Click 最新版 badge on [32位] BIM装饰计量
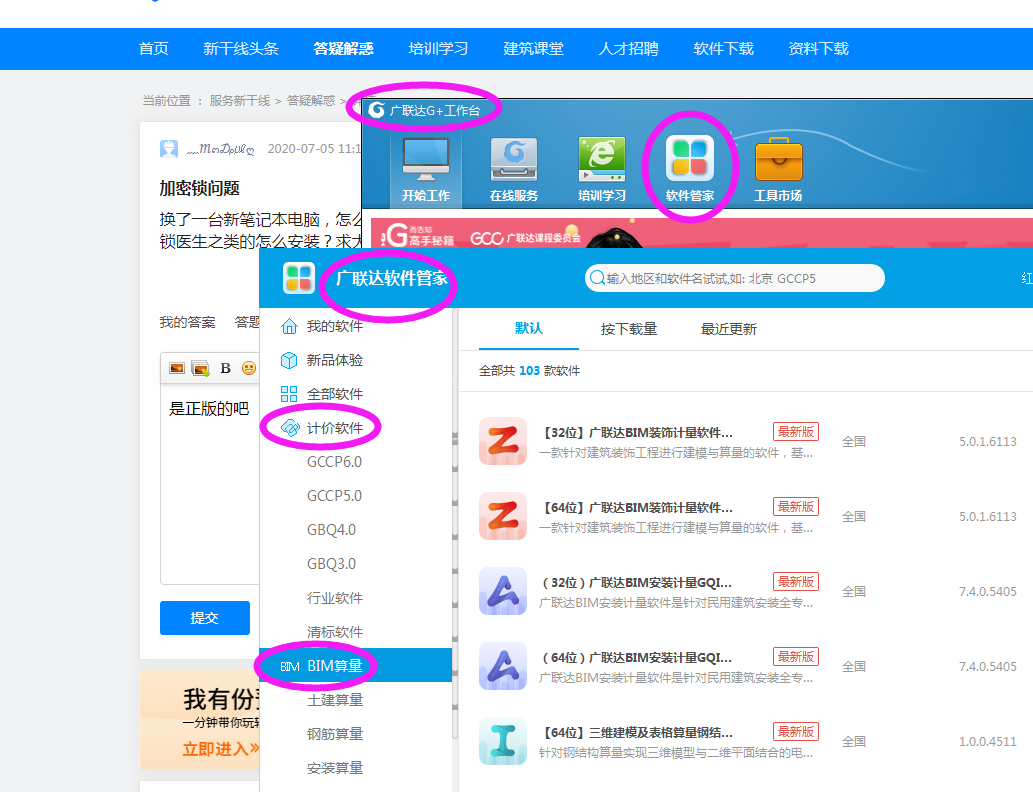 click(x=796, y=432)
